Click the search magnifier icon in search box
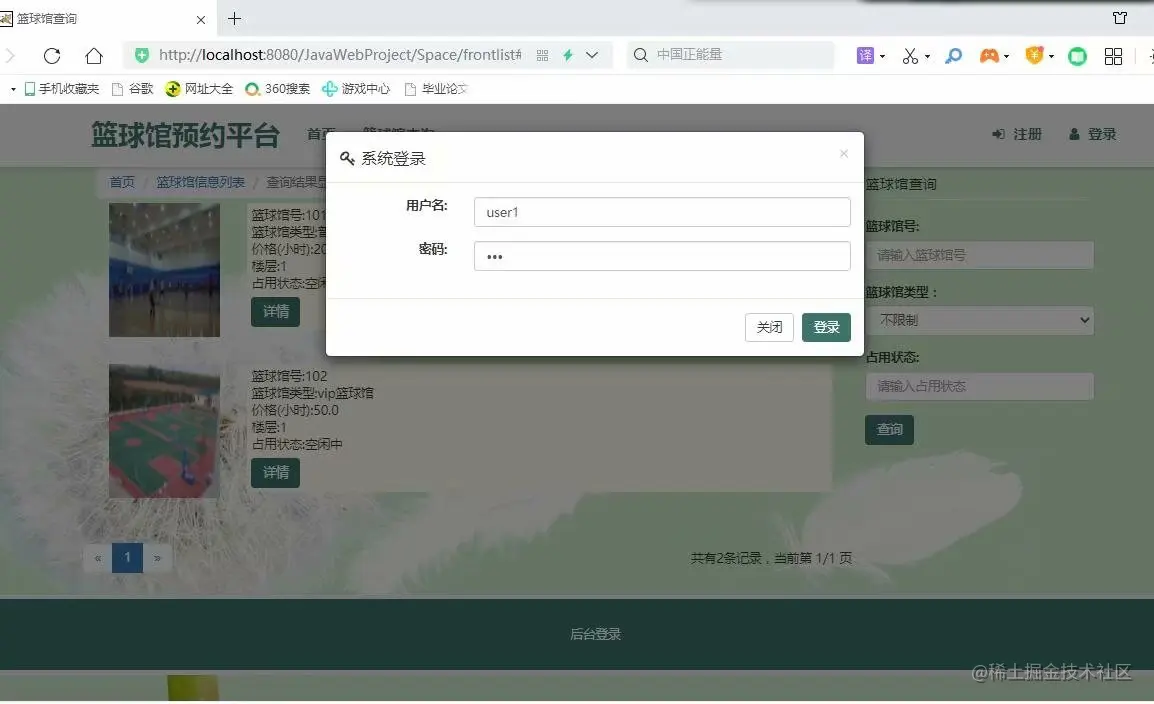The image size is (1154, 704). click(x=641, y=55)
